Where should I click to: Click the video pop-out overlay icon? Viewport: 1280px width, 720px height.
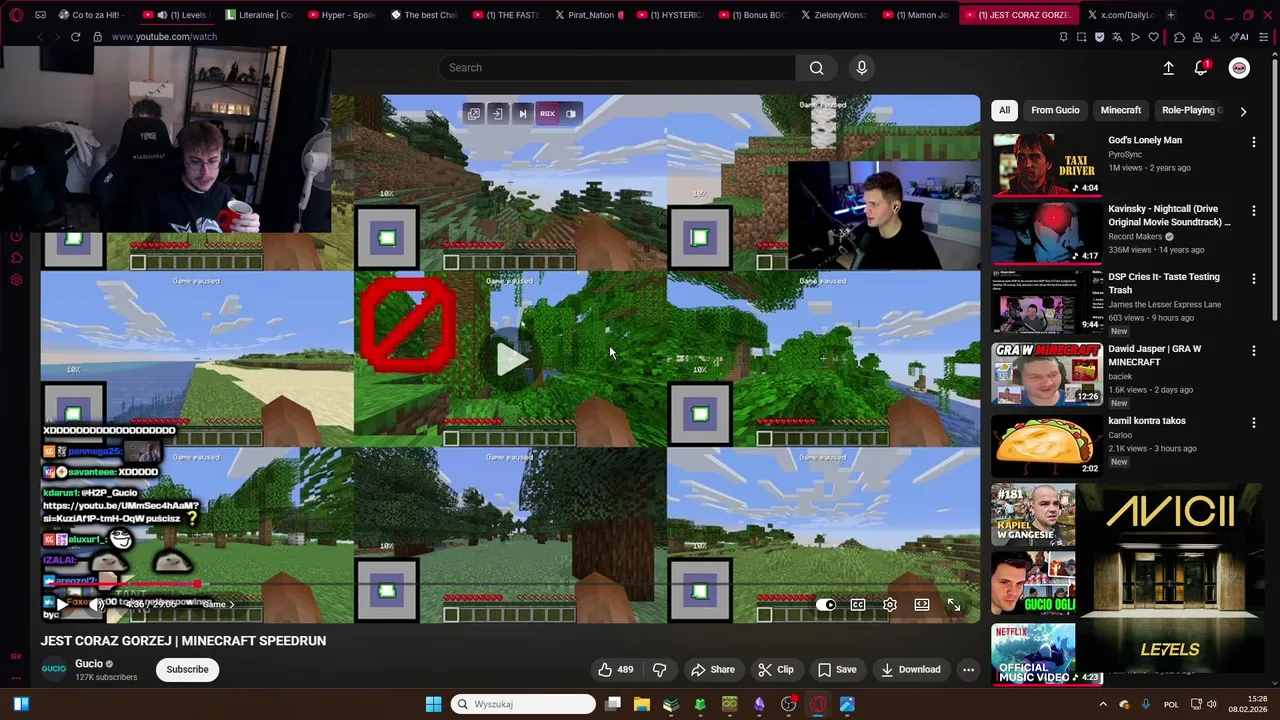pos(474,114)
